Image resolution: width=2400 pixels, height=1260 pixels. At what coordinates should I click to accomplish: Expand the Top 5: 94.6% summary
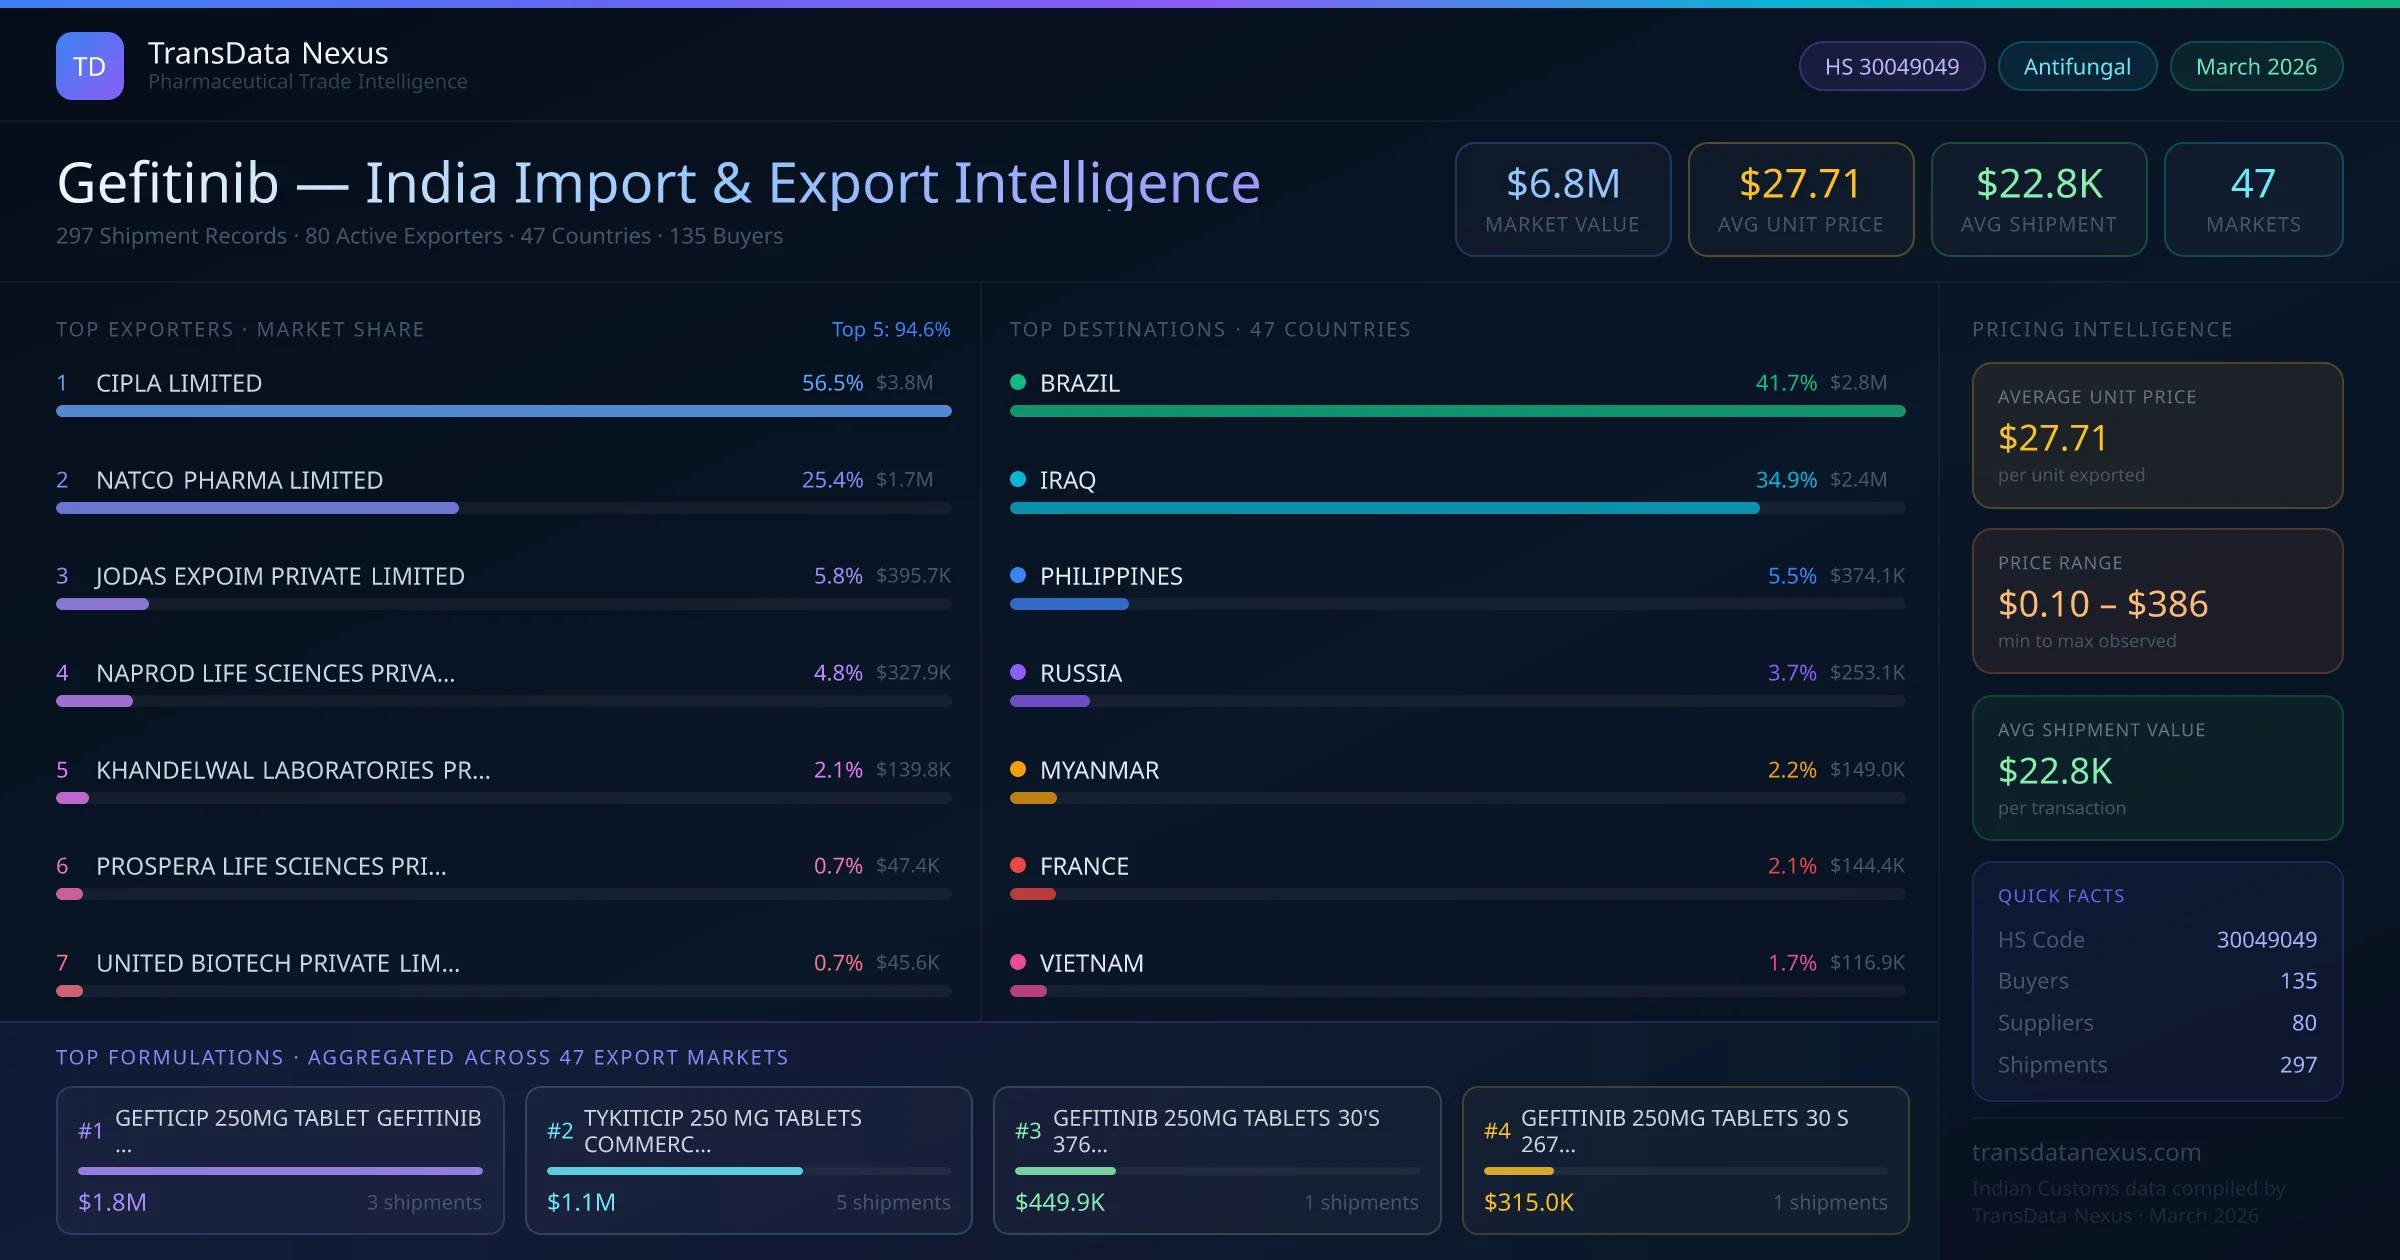(x=890, y=328)
